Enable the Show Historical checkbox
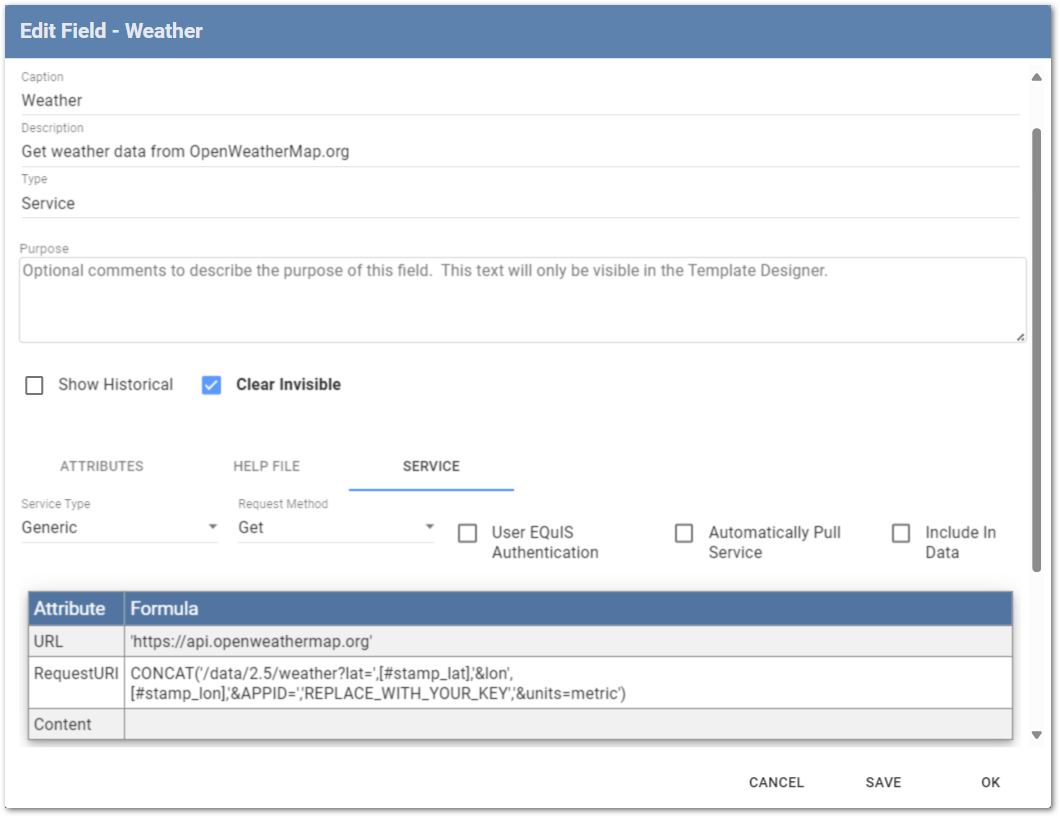The image size is (1060, 817). click(x=34, y=384)
